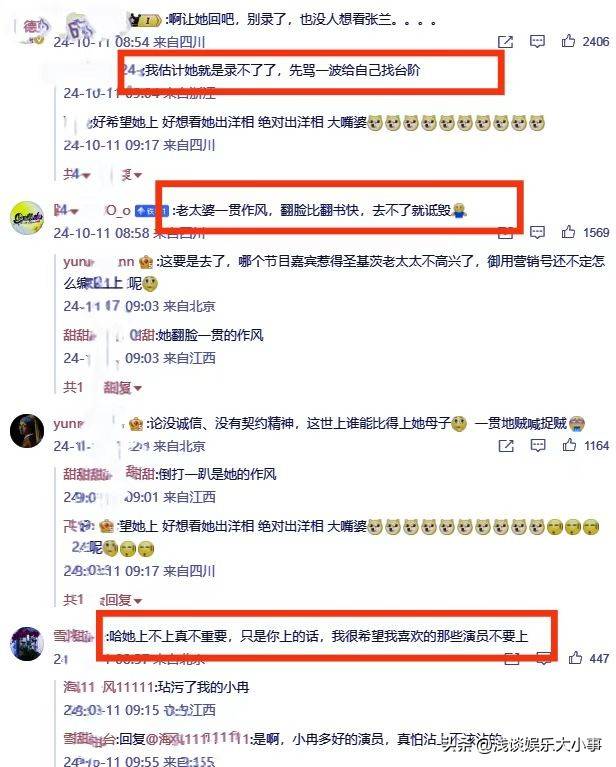Like the comment with 1569 likes
Screen dimensions: 616x767
pos(568,232)
